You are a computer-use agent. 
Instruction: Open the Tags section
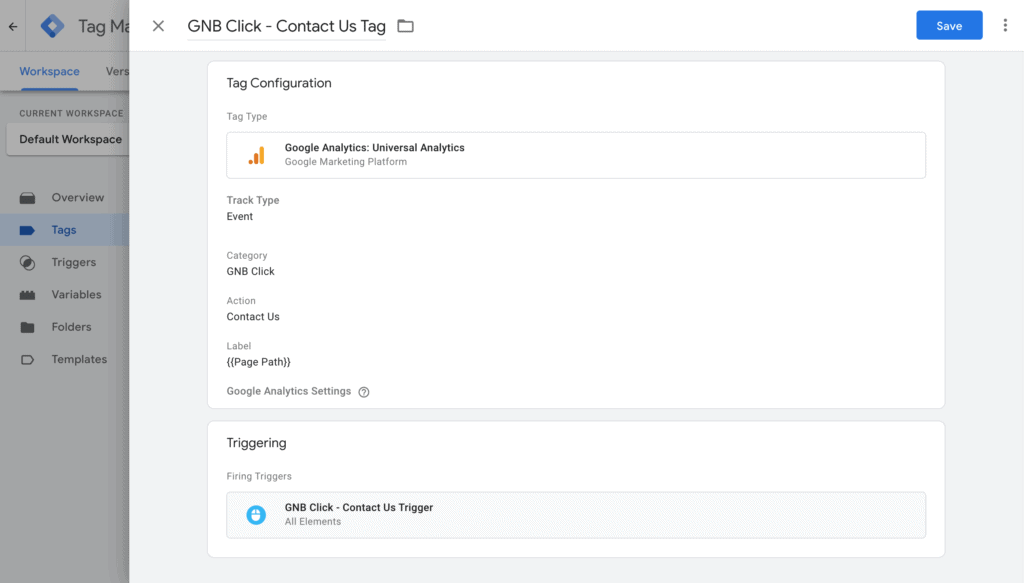click(65, 230)
